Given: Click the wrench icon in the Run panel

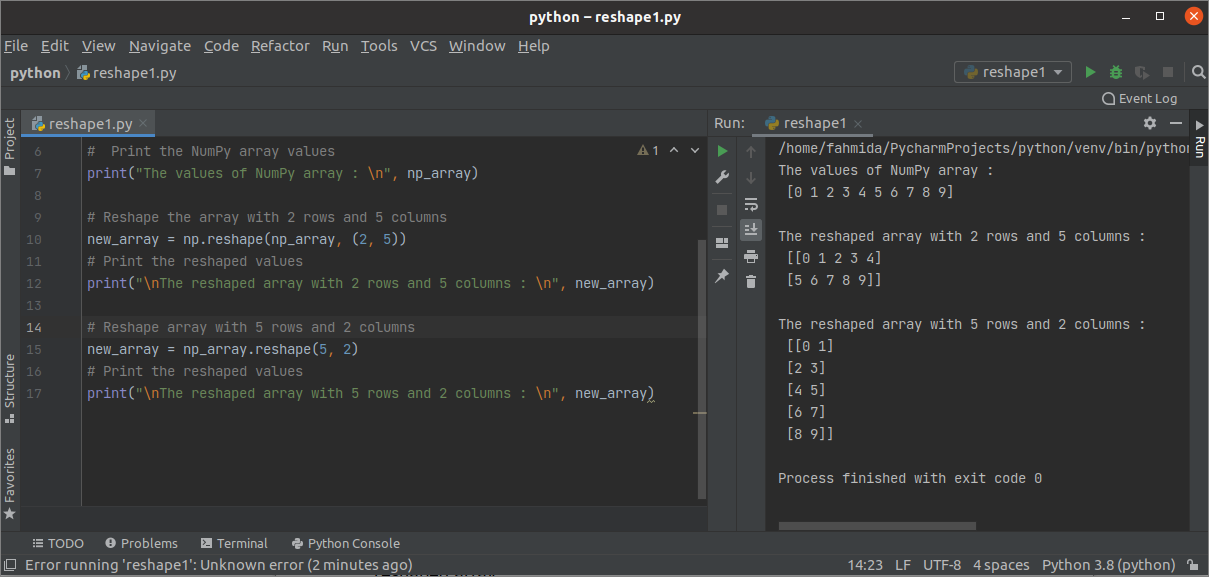Looking at the screenshot, I should click(x=722, y=177).
